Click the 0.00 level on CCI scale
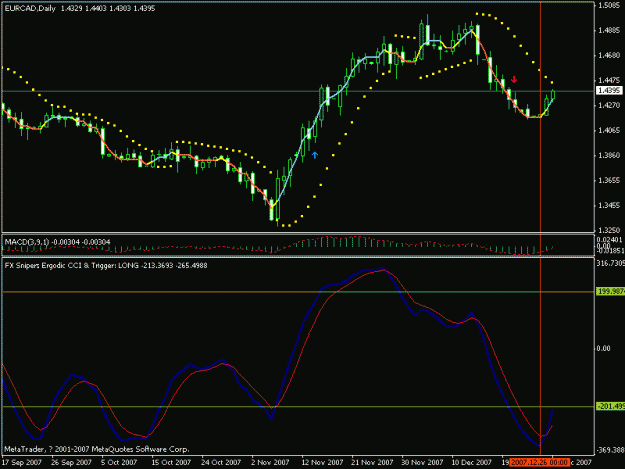Image resolution: width=625 pixels, height=469 pixels. (603, 349)
